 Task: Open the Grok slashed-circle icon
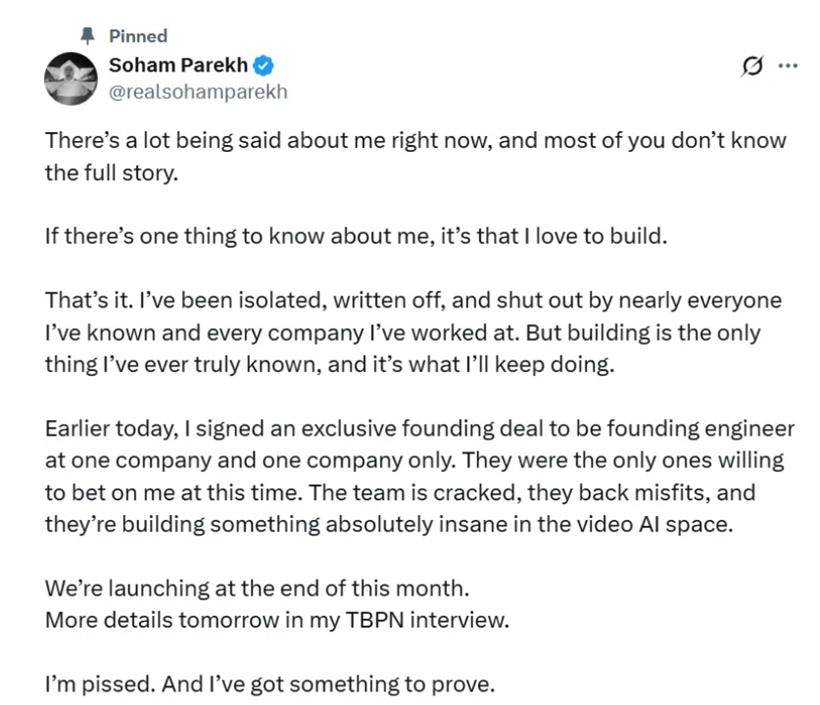[x=753, y=66]
